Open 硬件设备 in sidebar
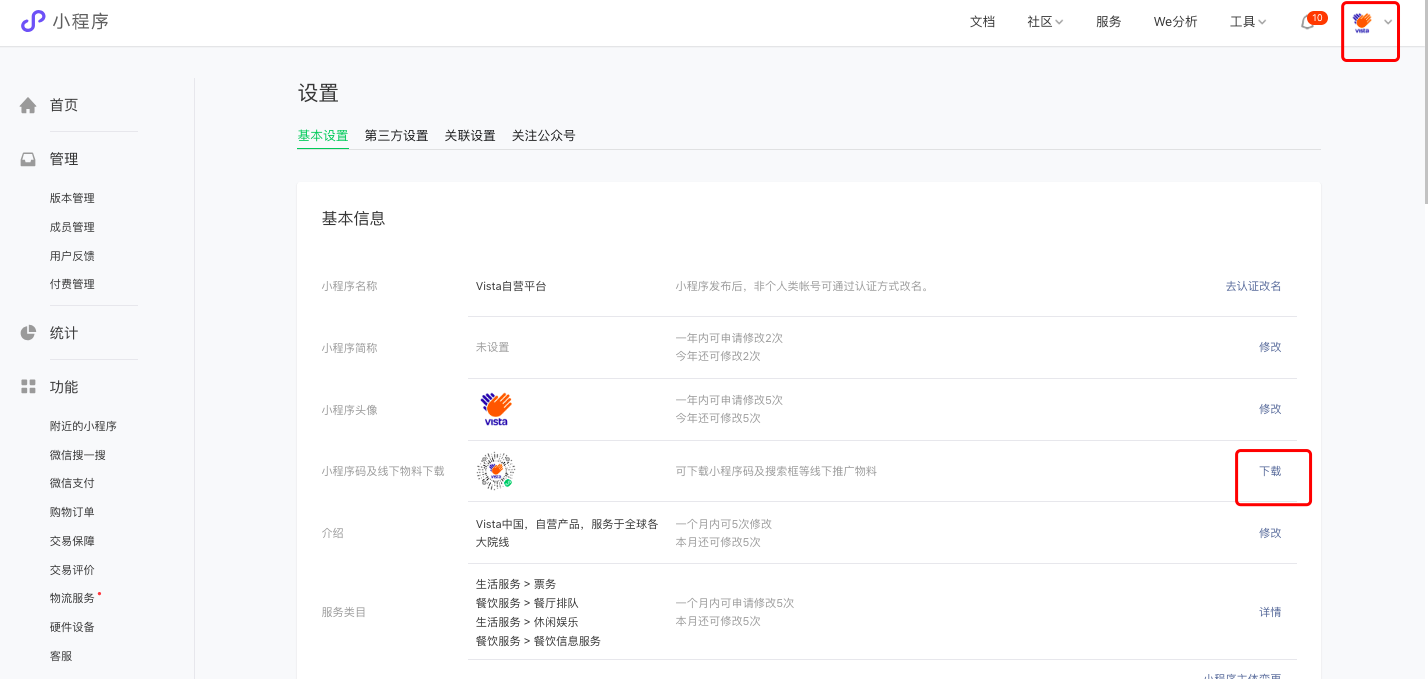The image size is (1428, 679). click(72, 627)
